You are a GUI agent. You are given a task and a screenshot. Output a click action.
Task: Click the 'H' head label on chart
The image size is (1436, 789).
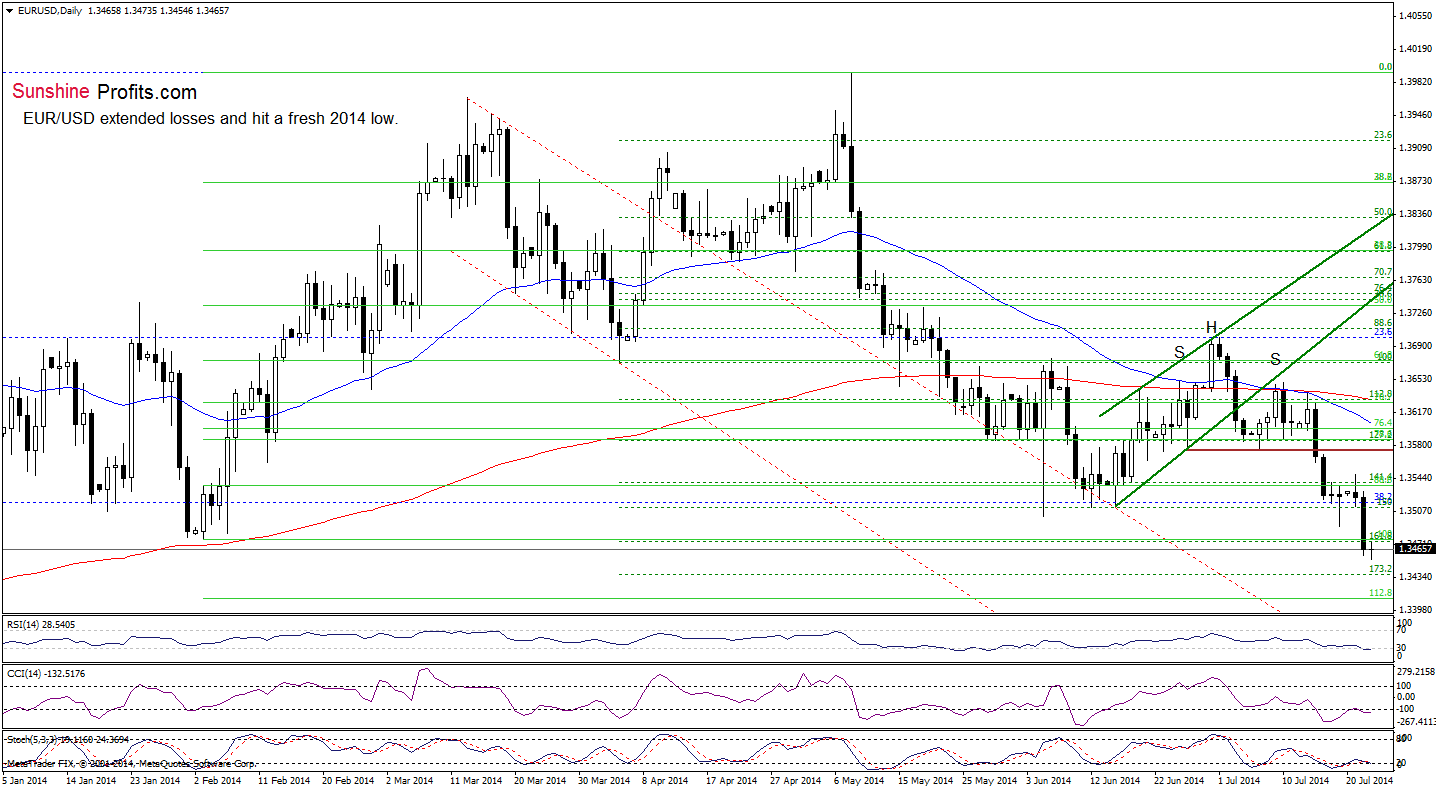(1211, 327)
